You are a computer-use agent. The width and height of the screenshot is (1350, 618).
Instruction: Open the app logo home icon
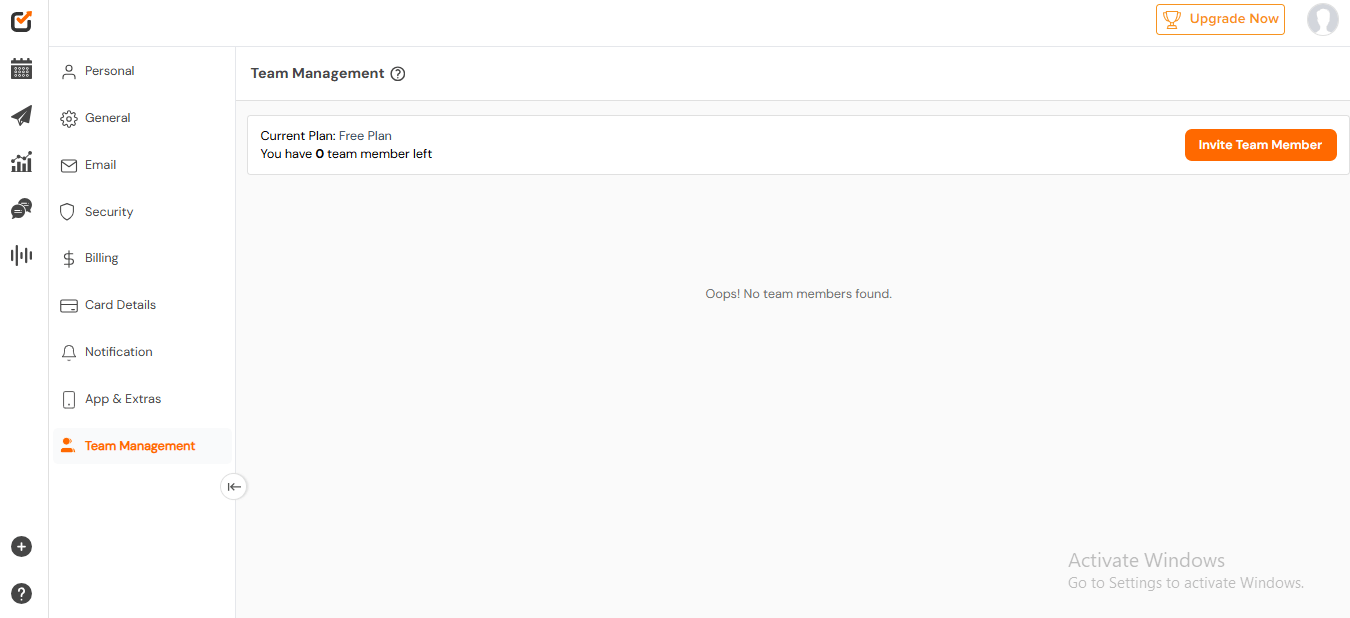click(x=21, y=20)
